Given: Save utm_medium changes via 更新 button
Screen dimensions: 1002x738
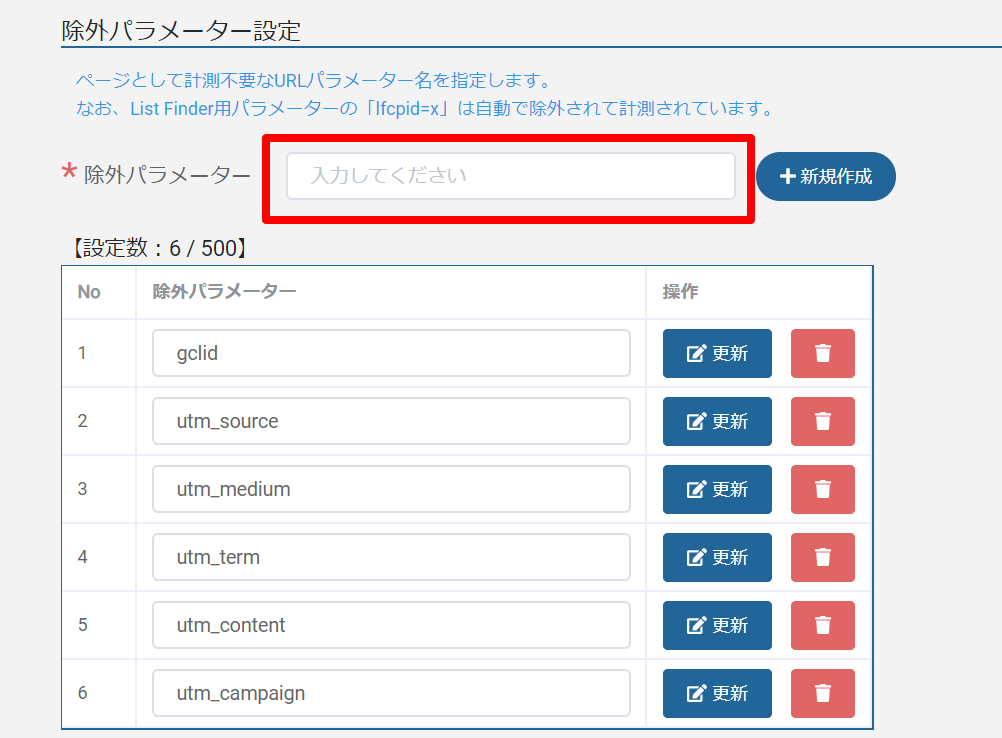Looking at the screenshot, I should [717, 489].
